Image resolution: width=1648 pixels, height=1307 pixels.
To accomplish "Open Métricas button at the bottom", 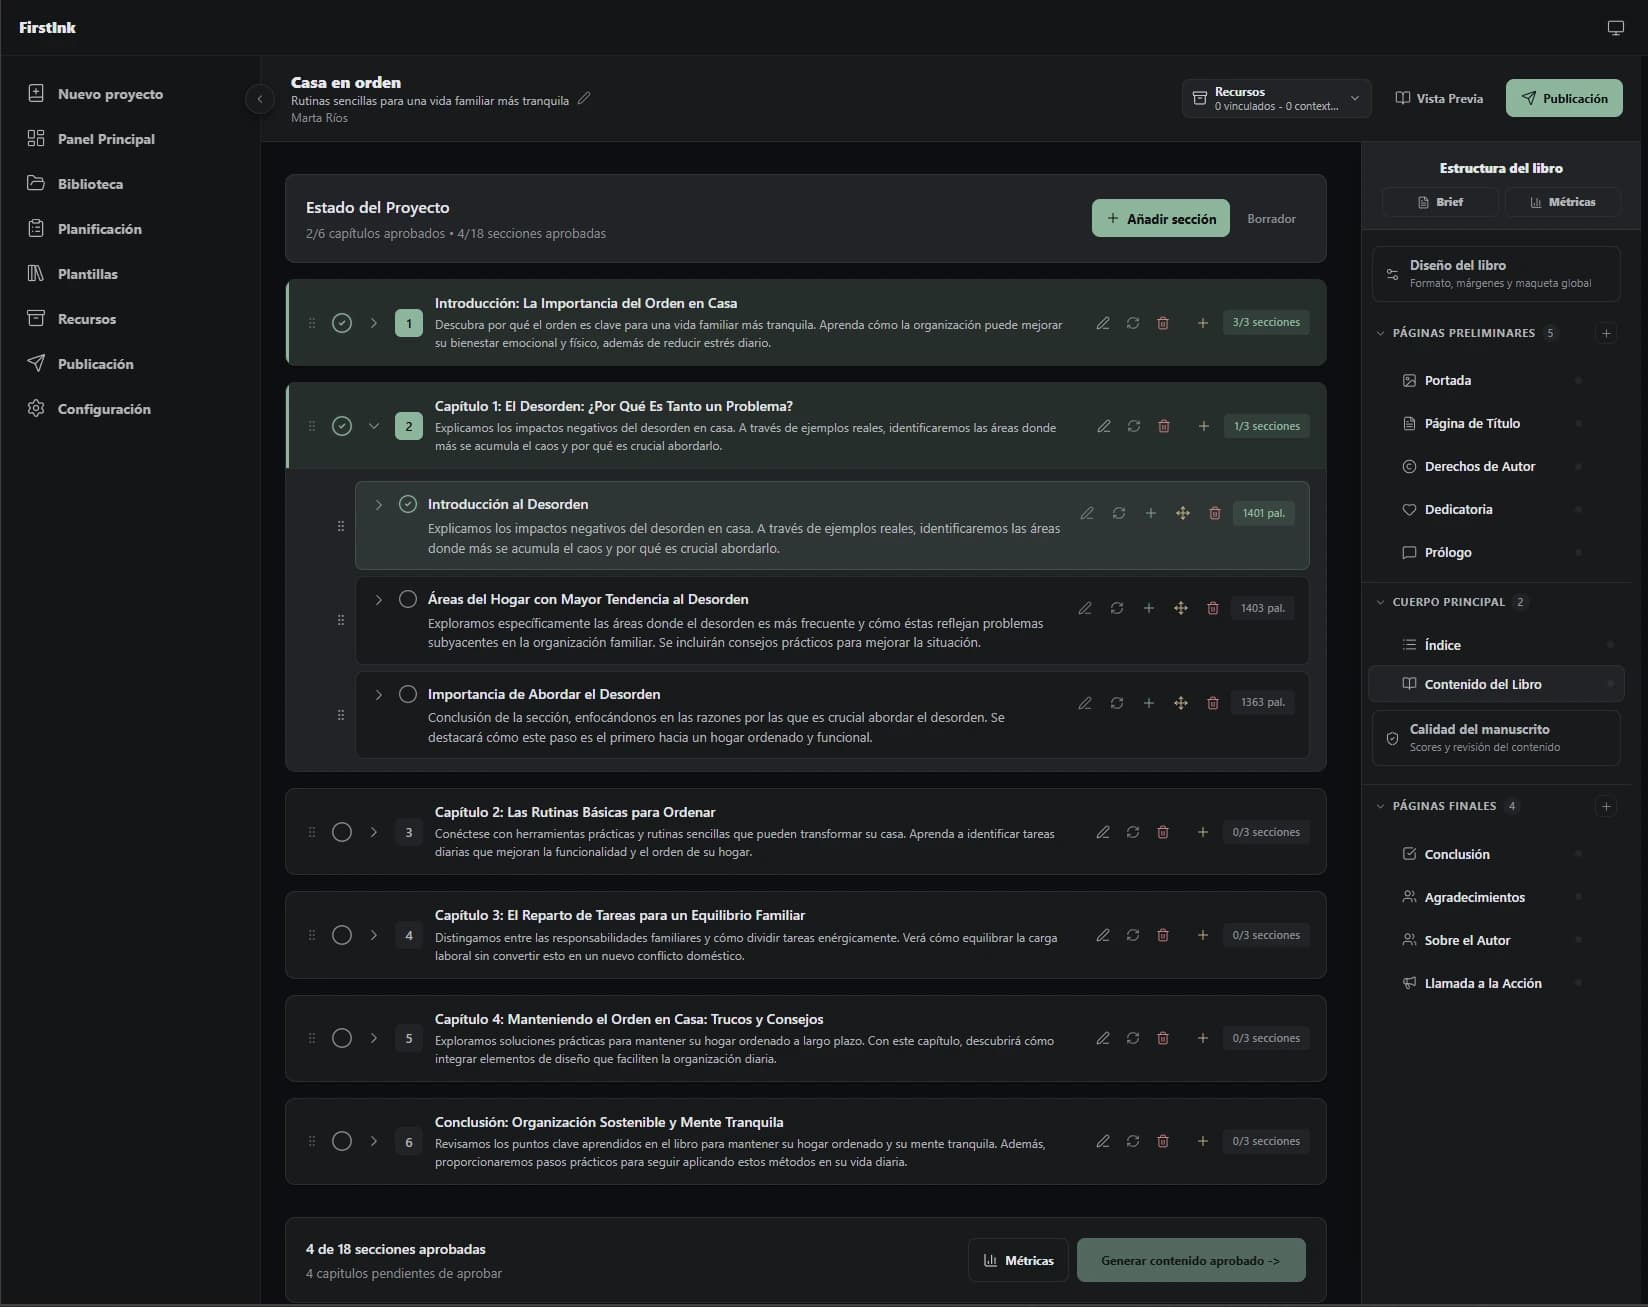I will 1018,1260.
